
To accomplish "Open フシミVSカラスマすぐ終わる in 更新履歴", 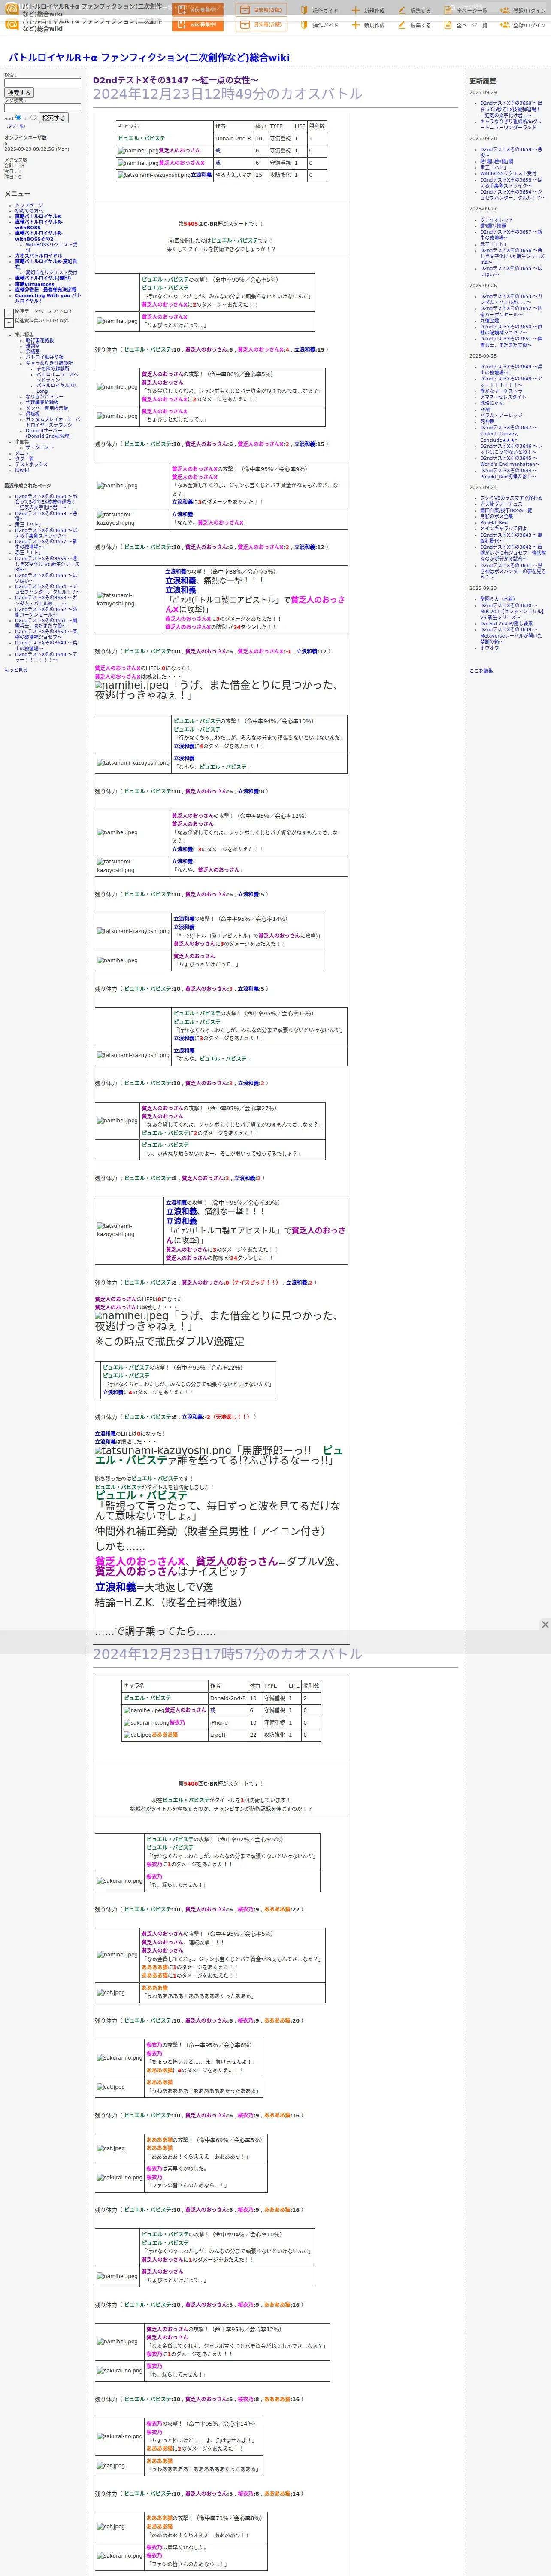I will click(511, 498).
